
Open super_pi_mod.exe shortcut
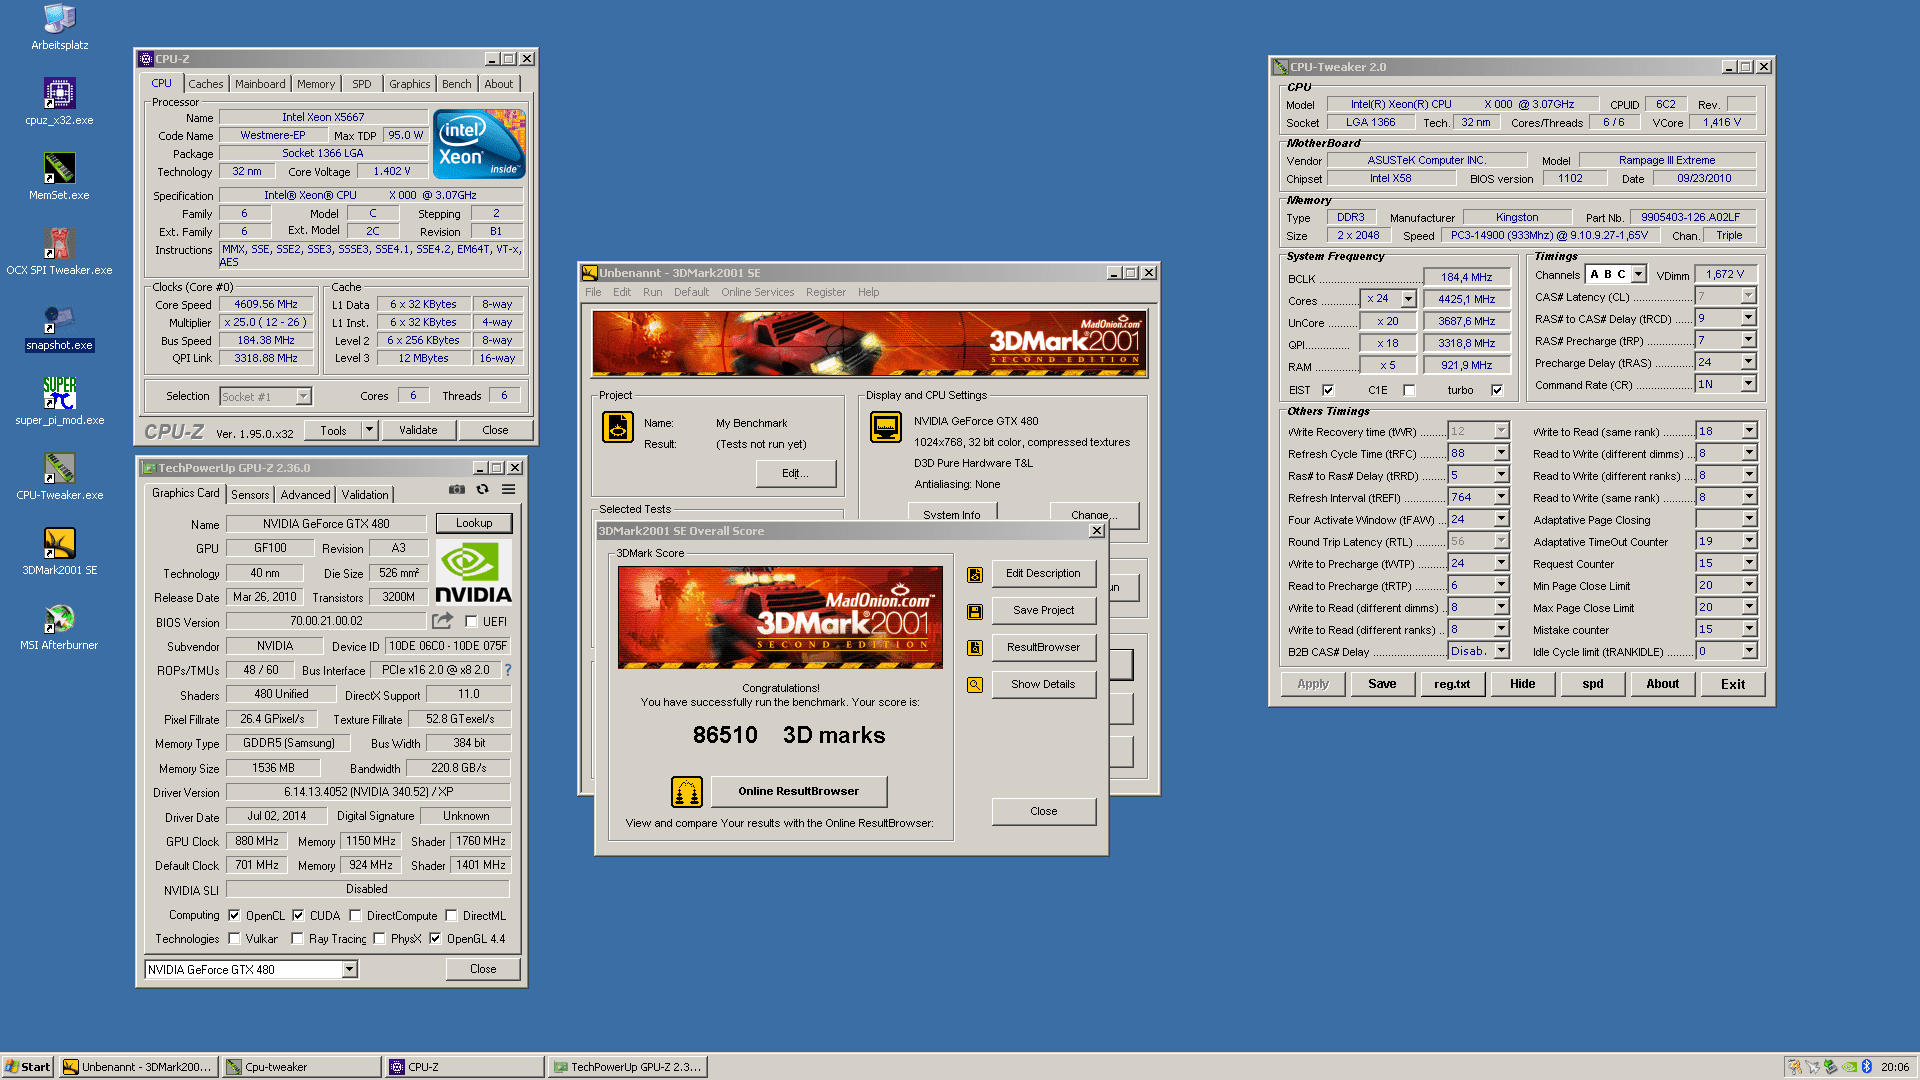pyautogui.click(x=60, y=401)
